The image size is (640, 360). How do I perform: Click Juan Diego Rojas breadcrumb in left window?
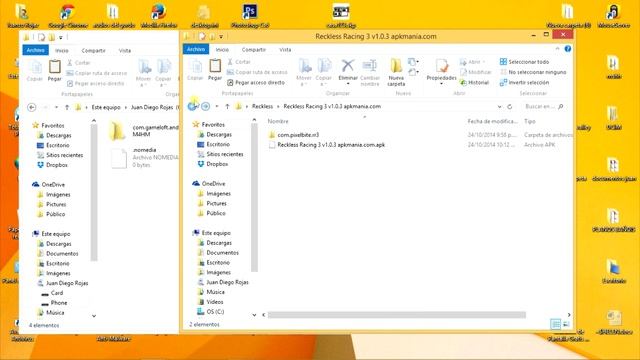click(152, 107)
